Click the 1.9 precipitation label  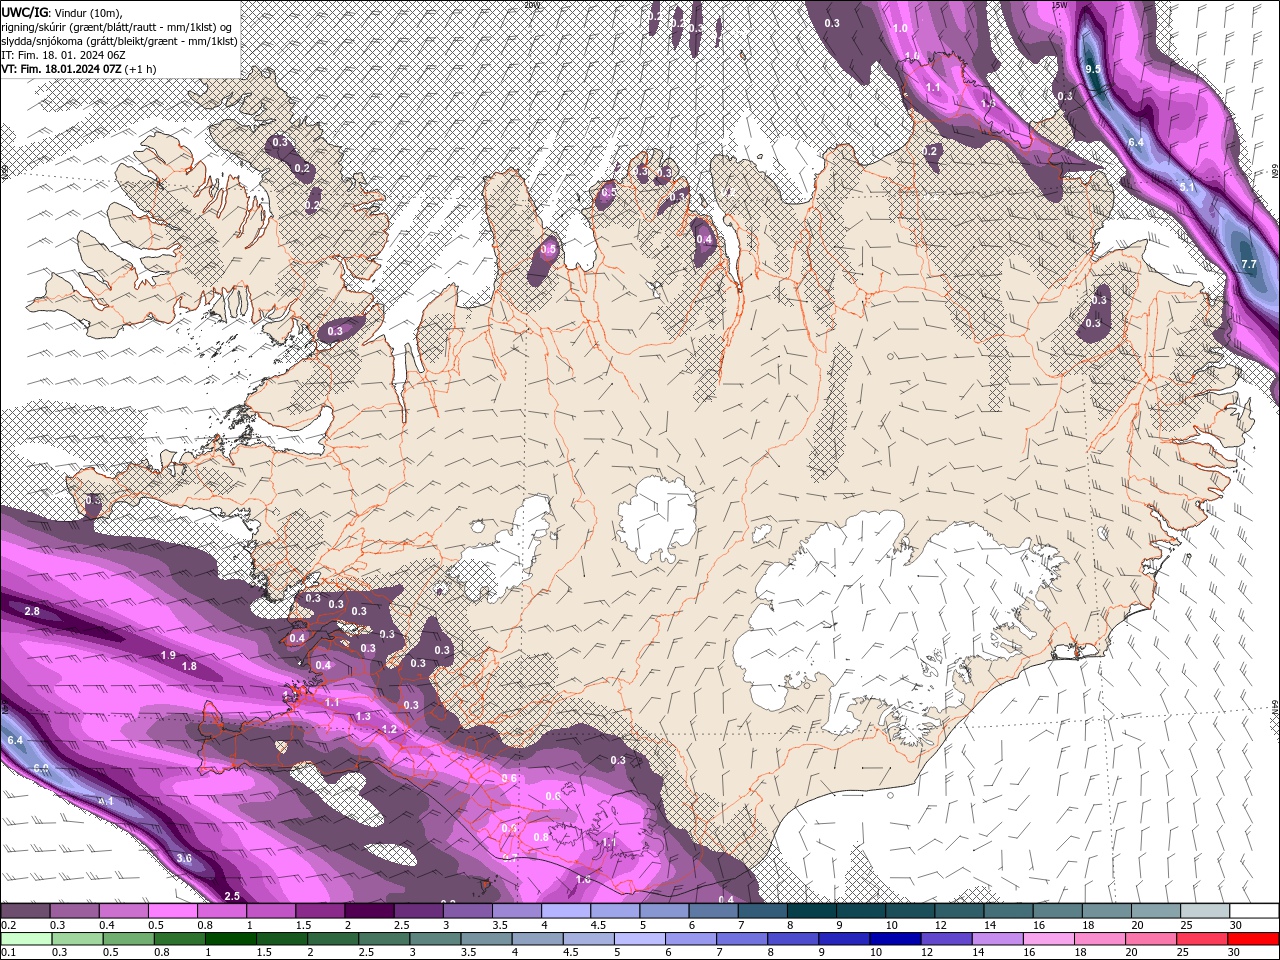coord(168,655)
